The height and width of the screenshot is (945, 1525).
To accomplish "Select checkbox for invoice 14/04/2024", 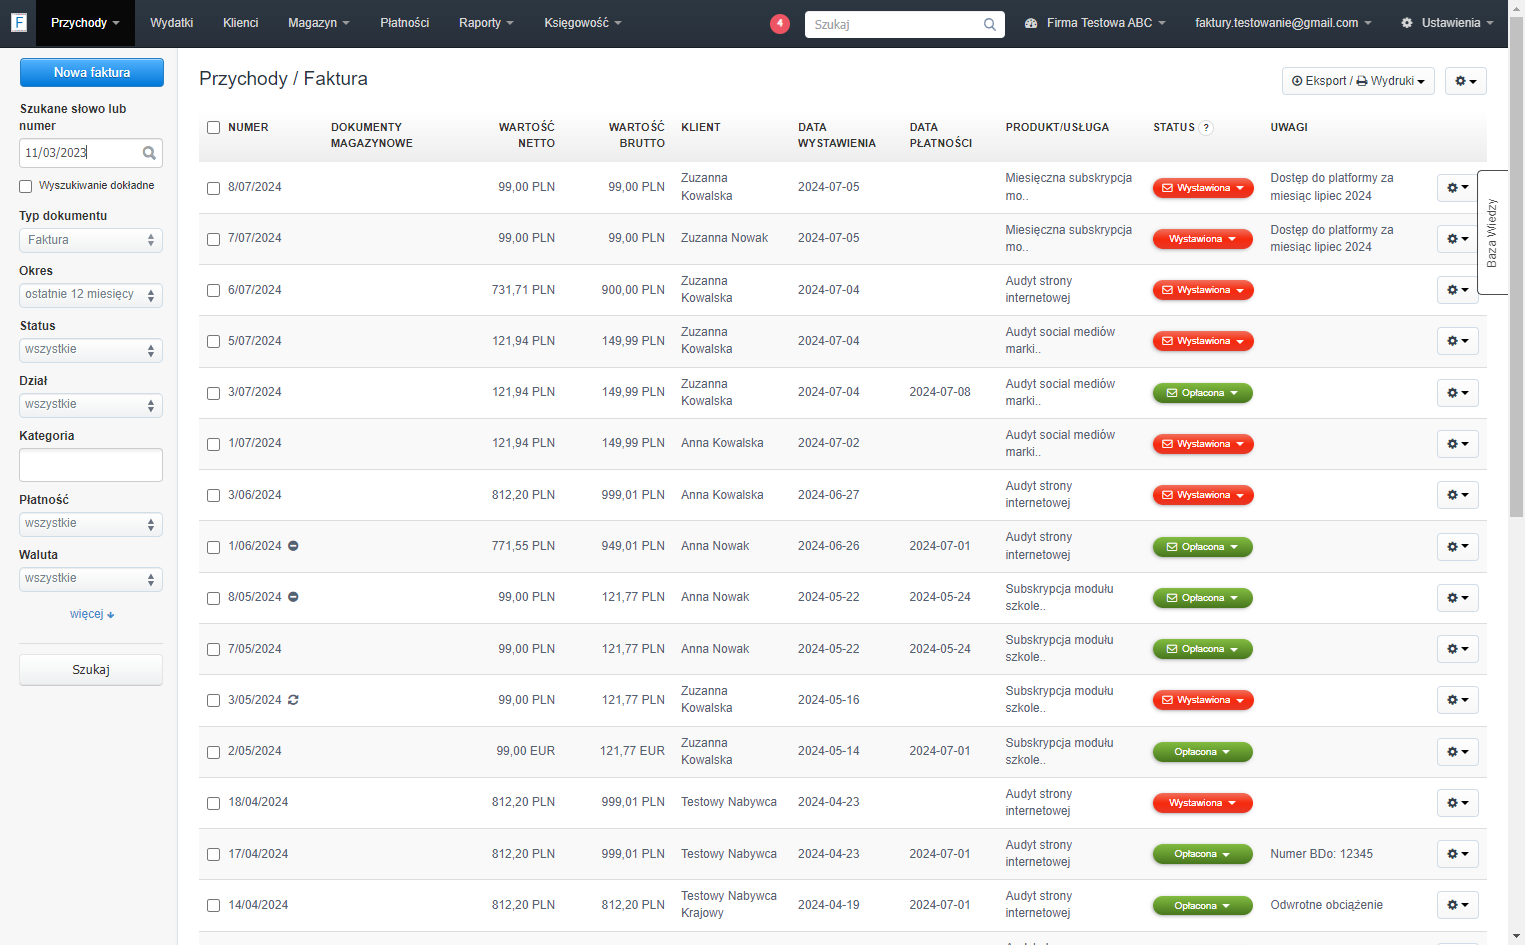I will 213,905.
